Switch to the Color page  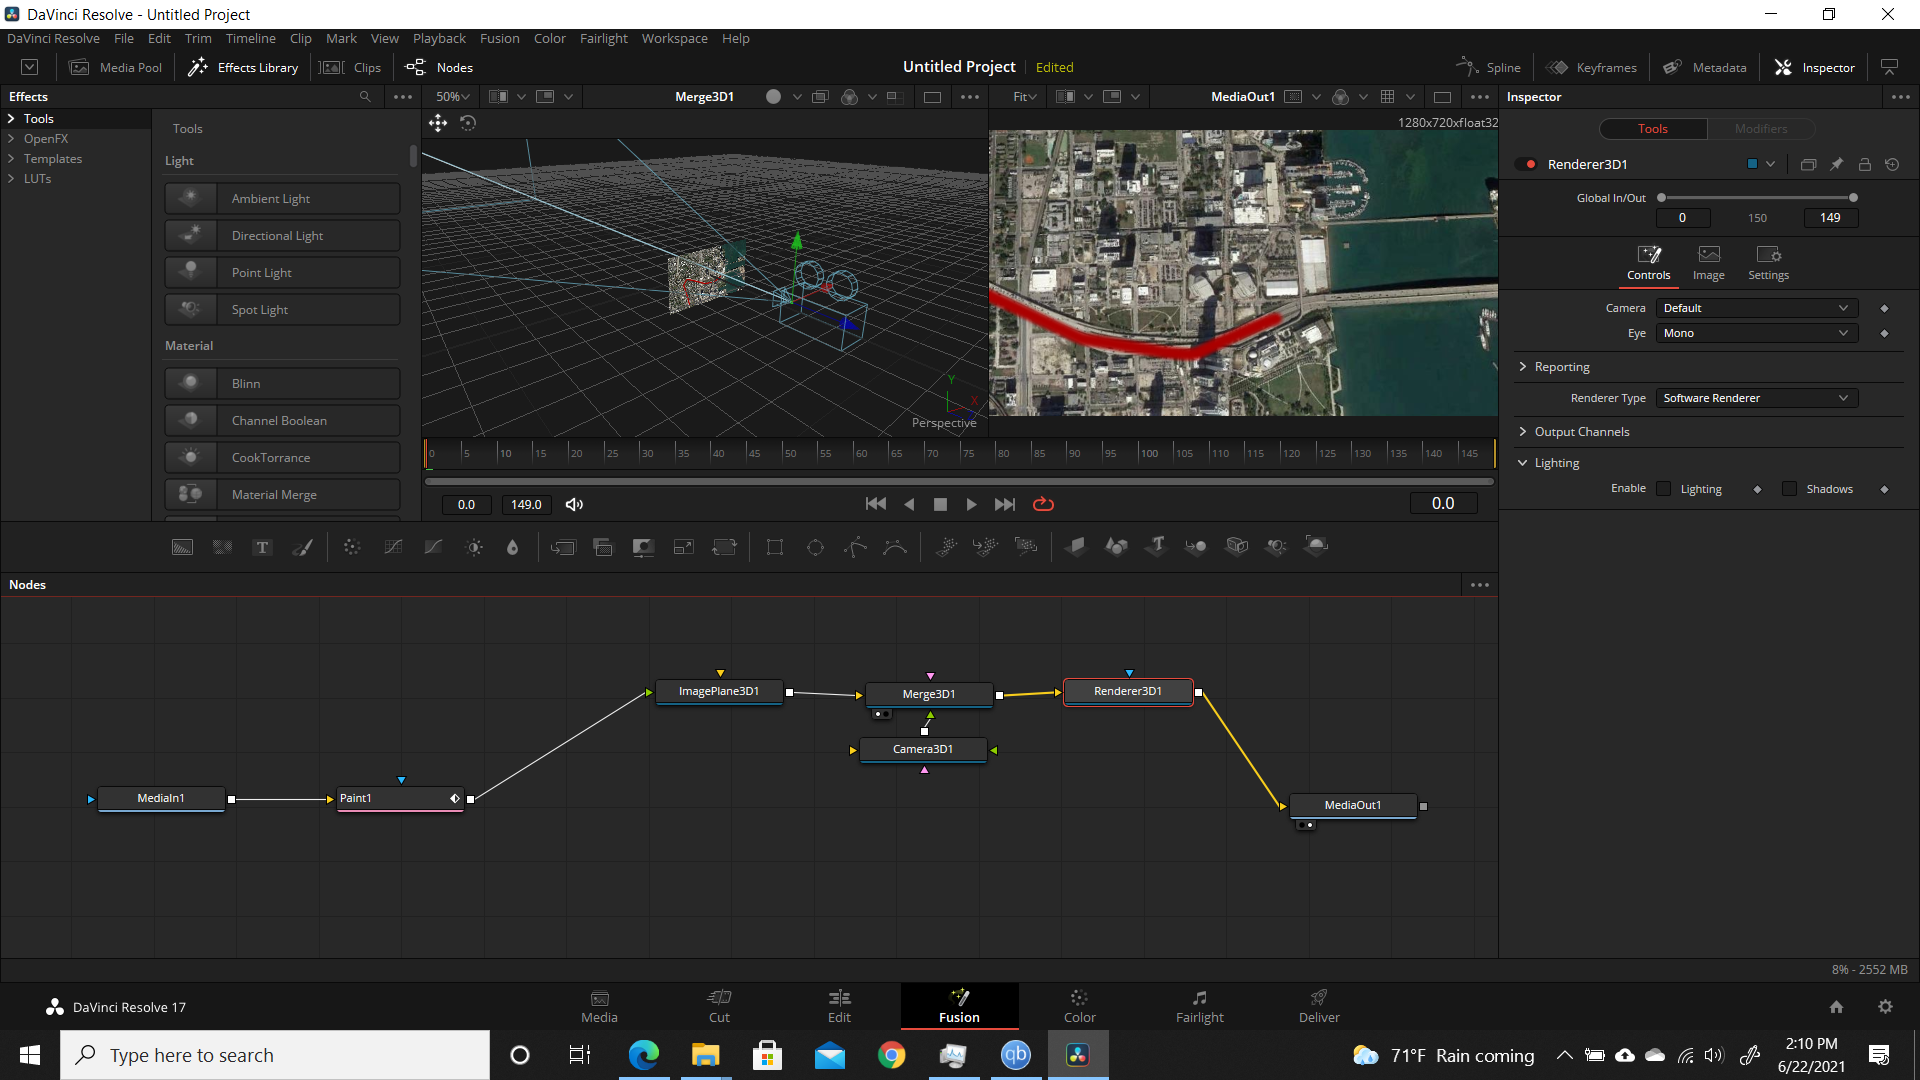pos(1079,1005)
